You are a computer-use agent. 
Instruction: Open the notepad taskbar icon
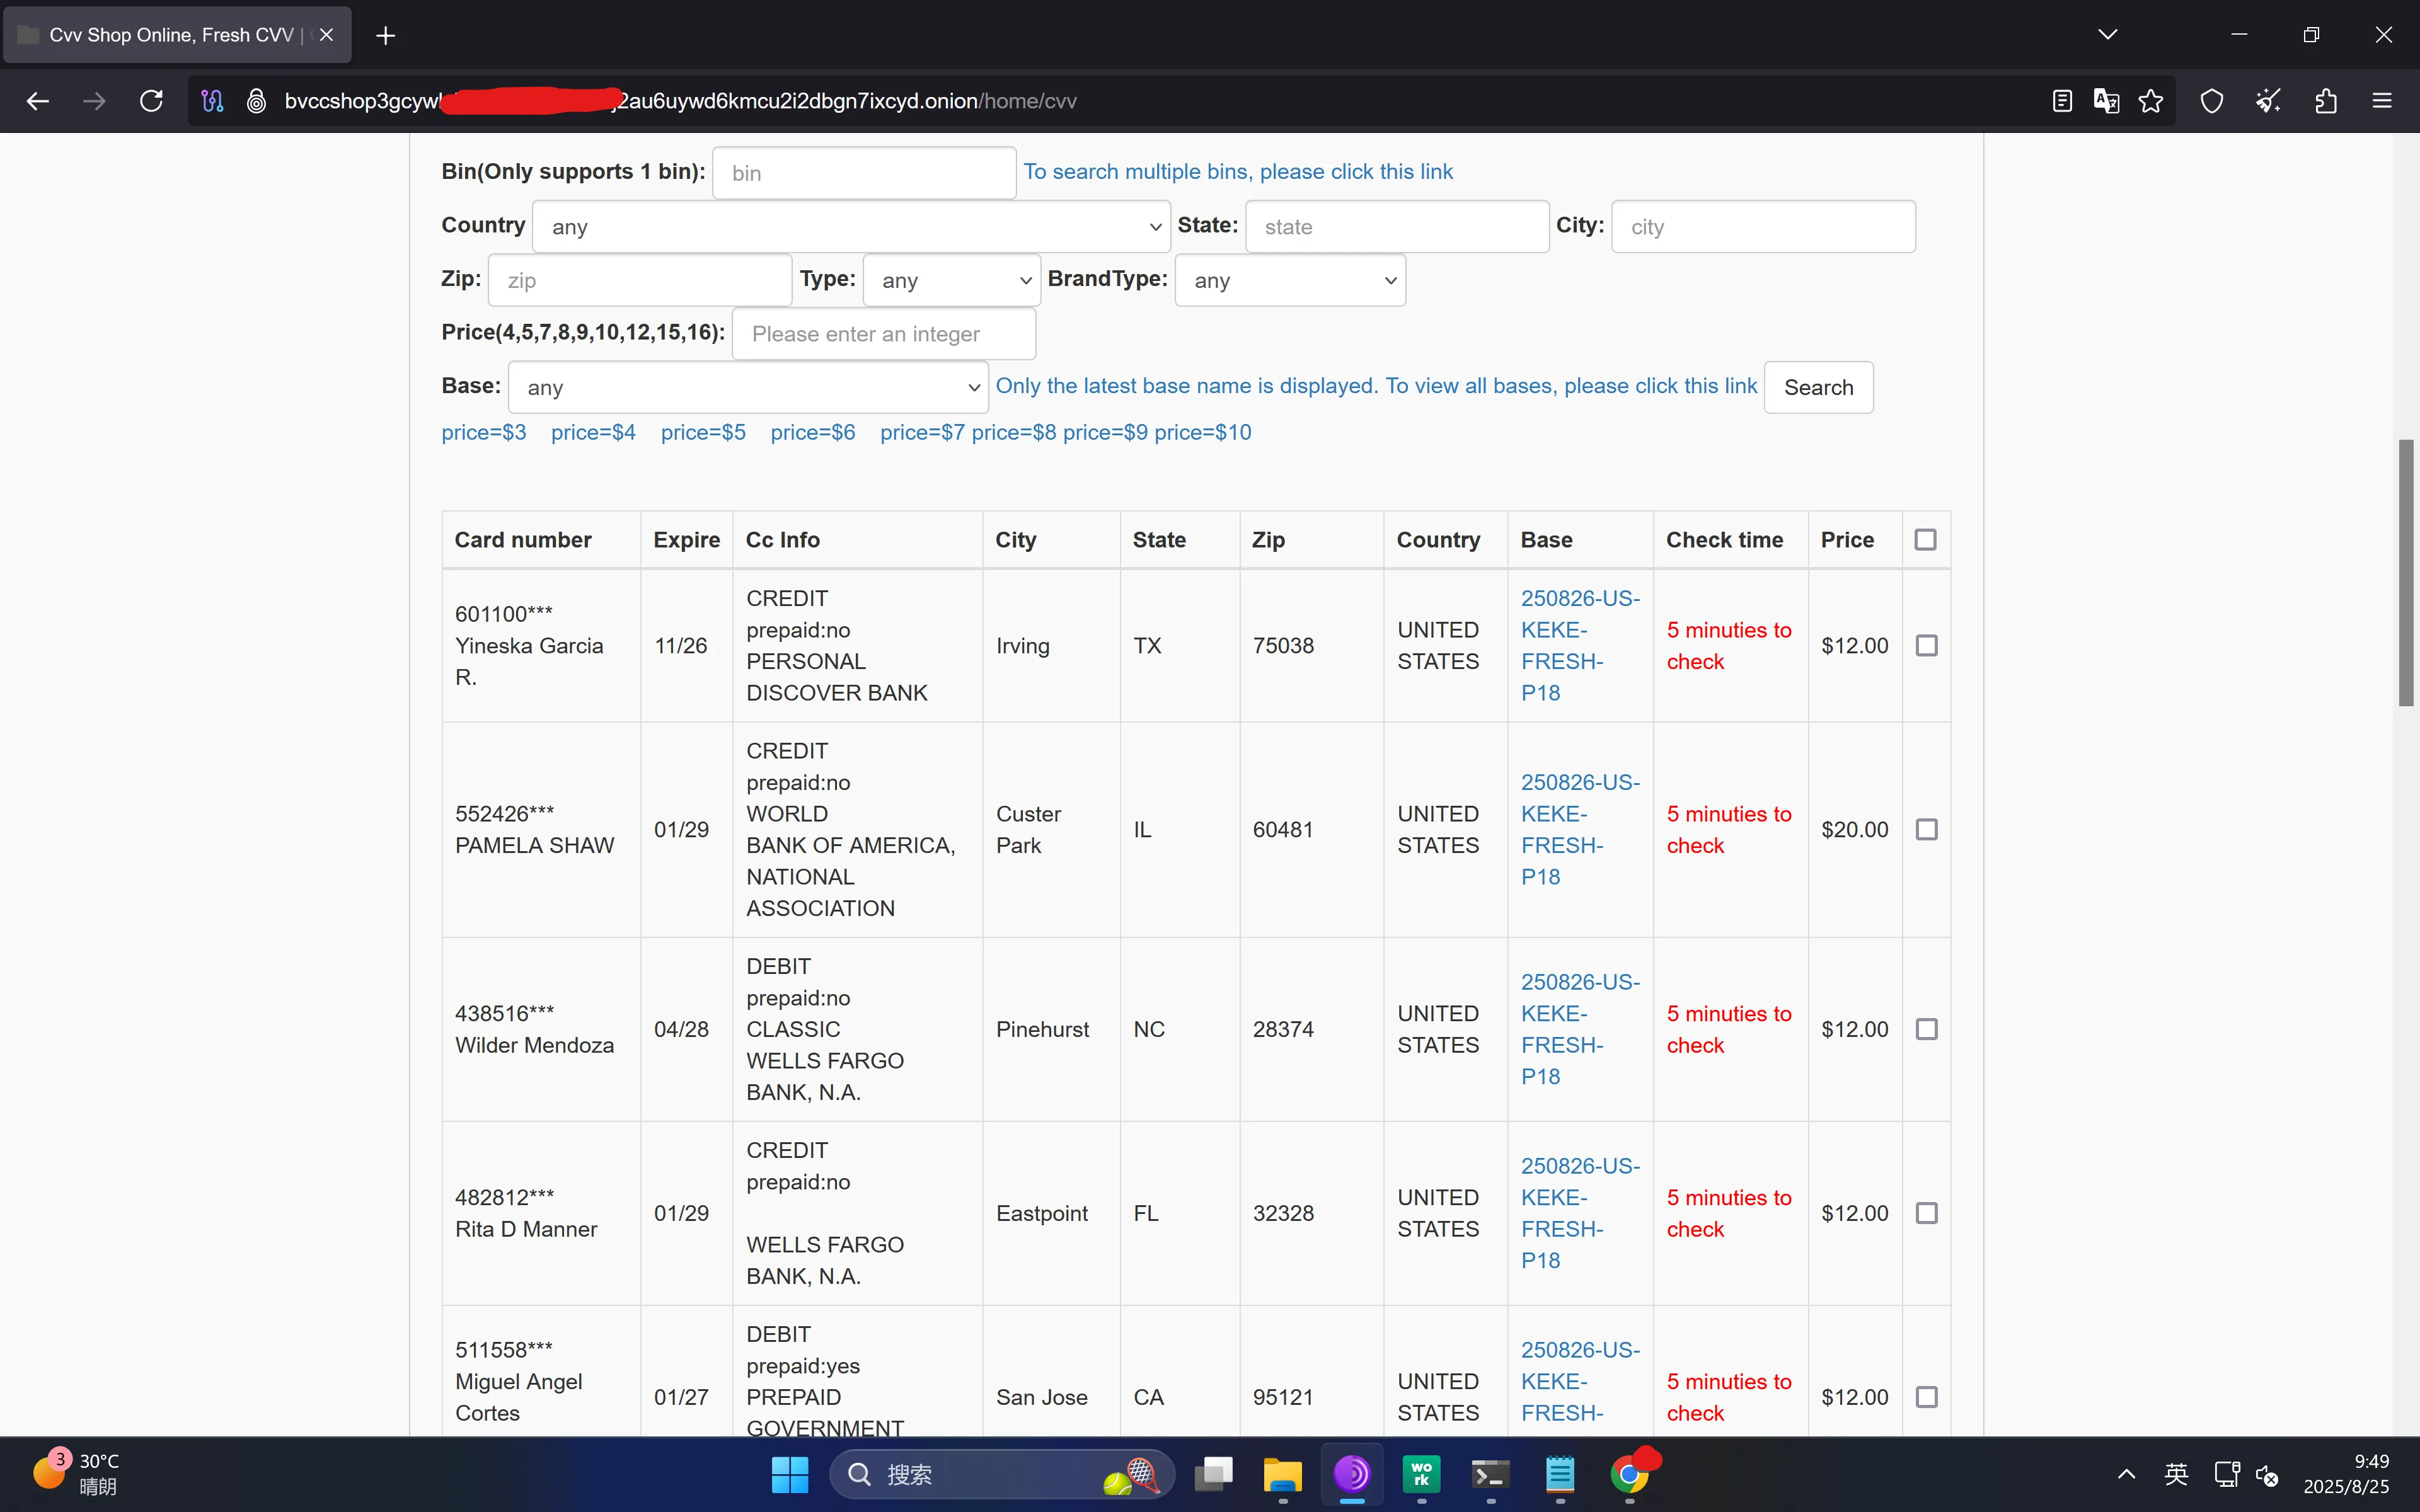[x=1560, y=1474]
